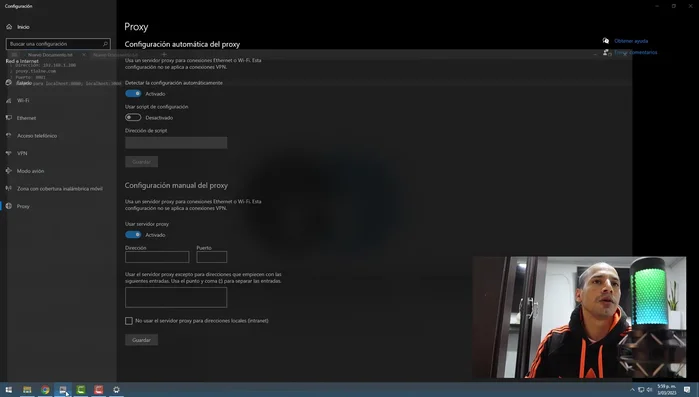The image size is (699, 397).
Task: Click the proxy exceptions text box
Action: pyautogui.click(x=176, y=297)
